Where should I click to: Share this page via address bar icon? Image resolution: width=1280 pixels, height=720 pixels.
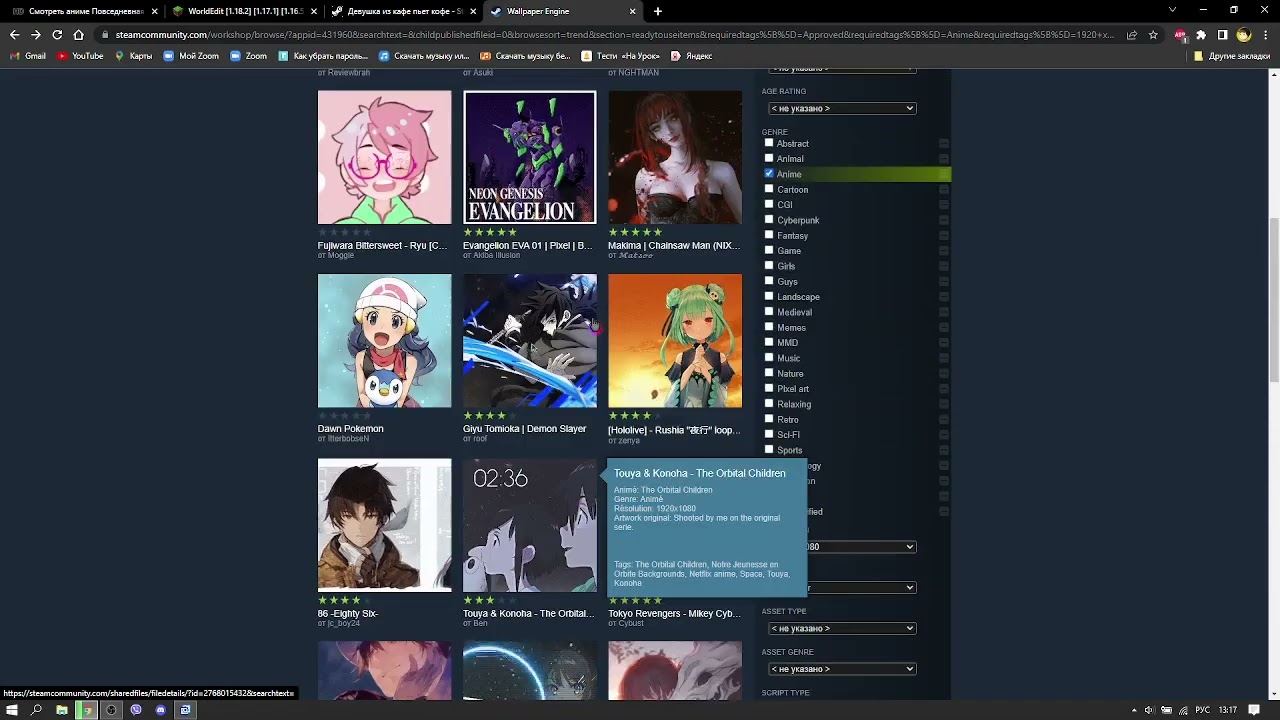click(x=1132, y=35)
